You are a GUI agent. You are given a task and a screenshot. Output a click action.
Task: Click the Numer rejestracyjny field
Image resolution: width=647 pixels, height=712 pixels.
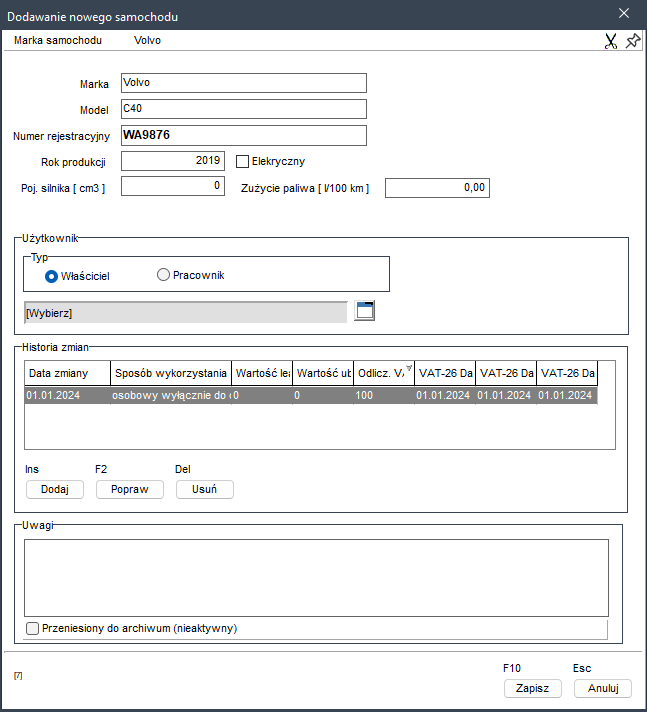click(244, 135)
